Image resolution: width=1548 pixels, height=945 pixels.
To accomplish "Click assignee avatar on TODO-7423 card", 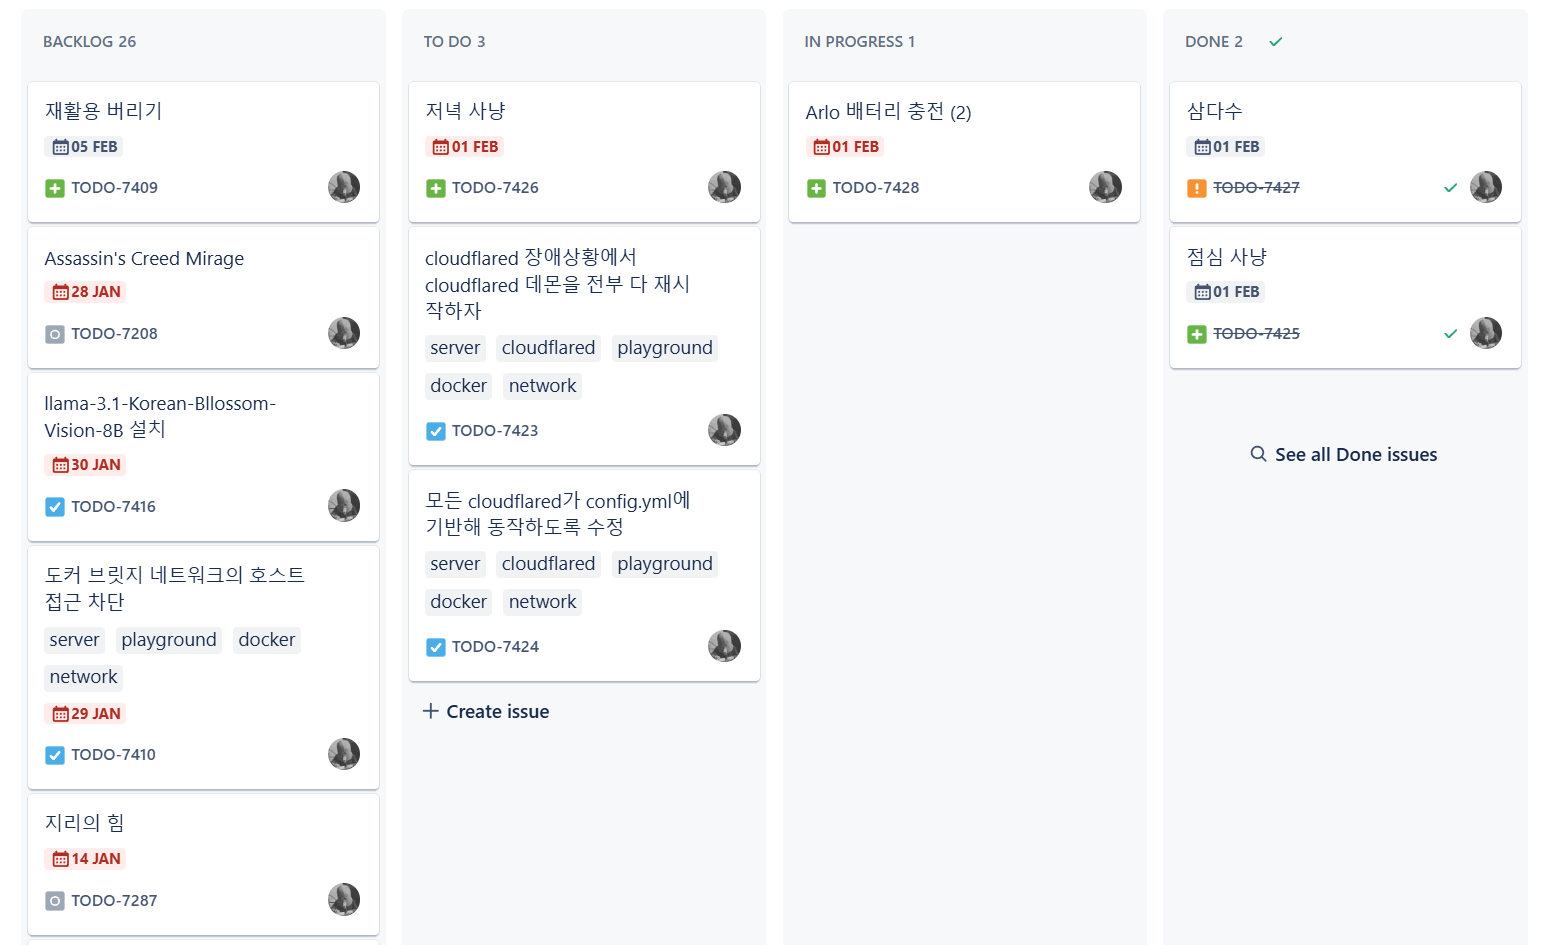I will (724, 430).
